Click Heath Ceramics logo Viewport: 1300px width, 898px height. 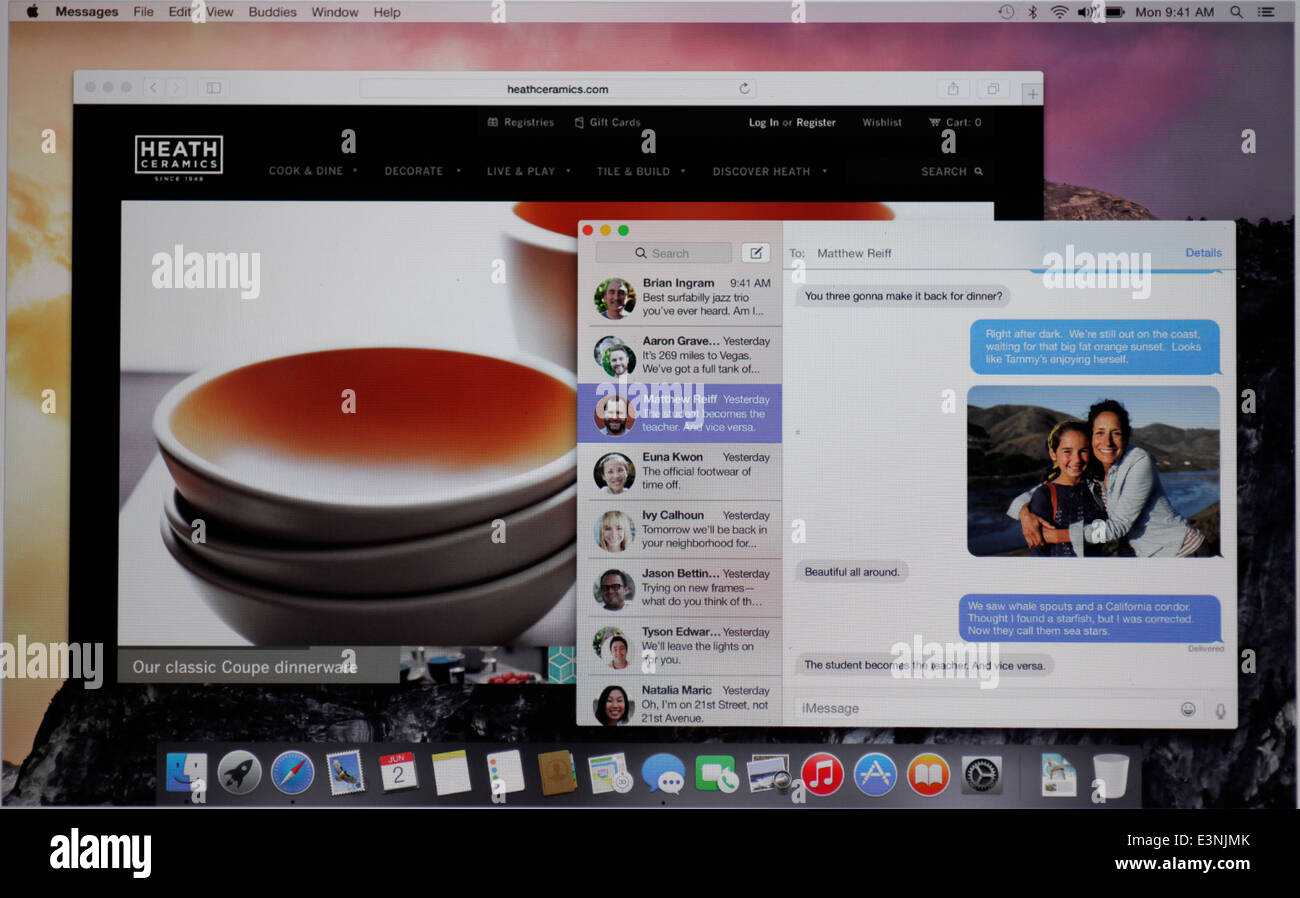[179, 157]
